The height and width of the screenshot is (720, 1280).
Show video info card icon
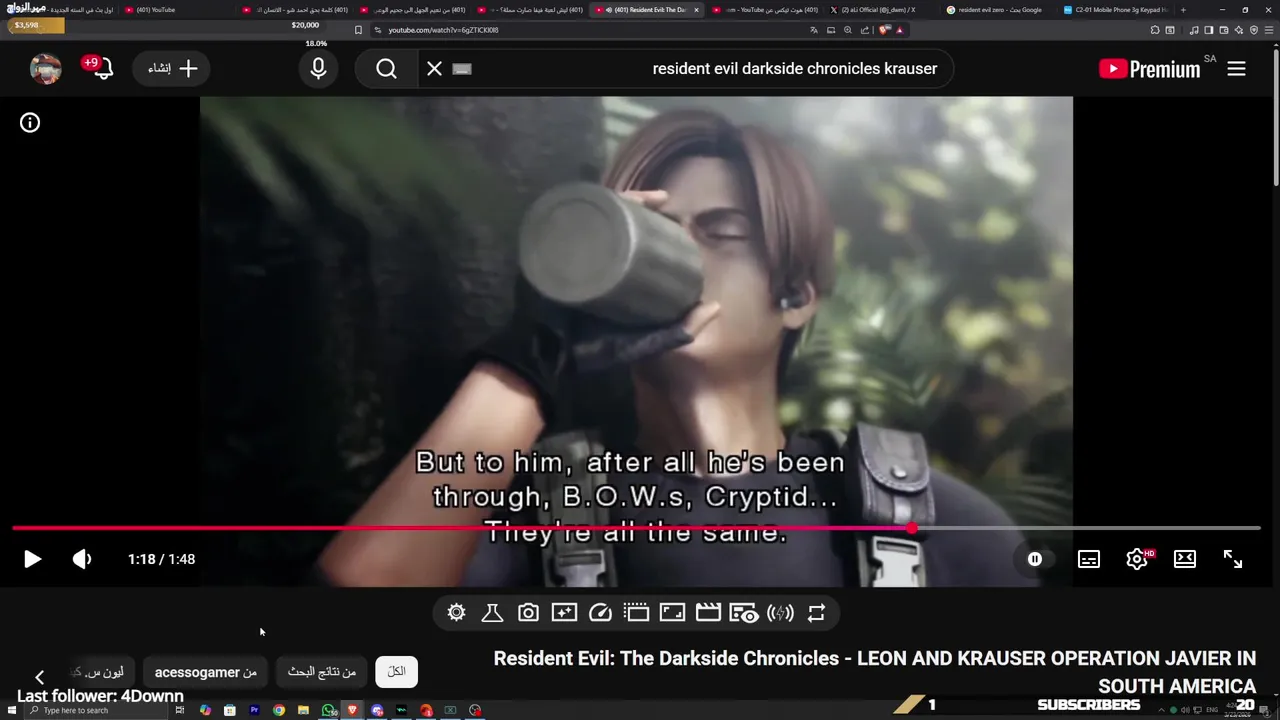[30, 123]
